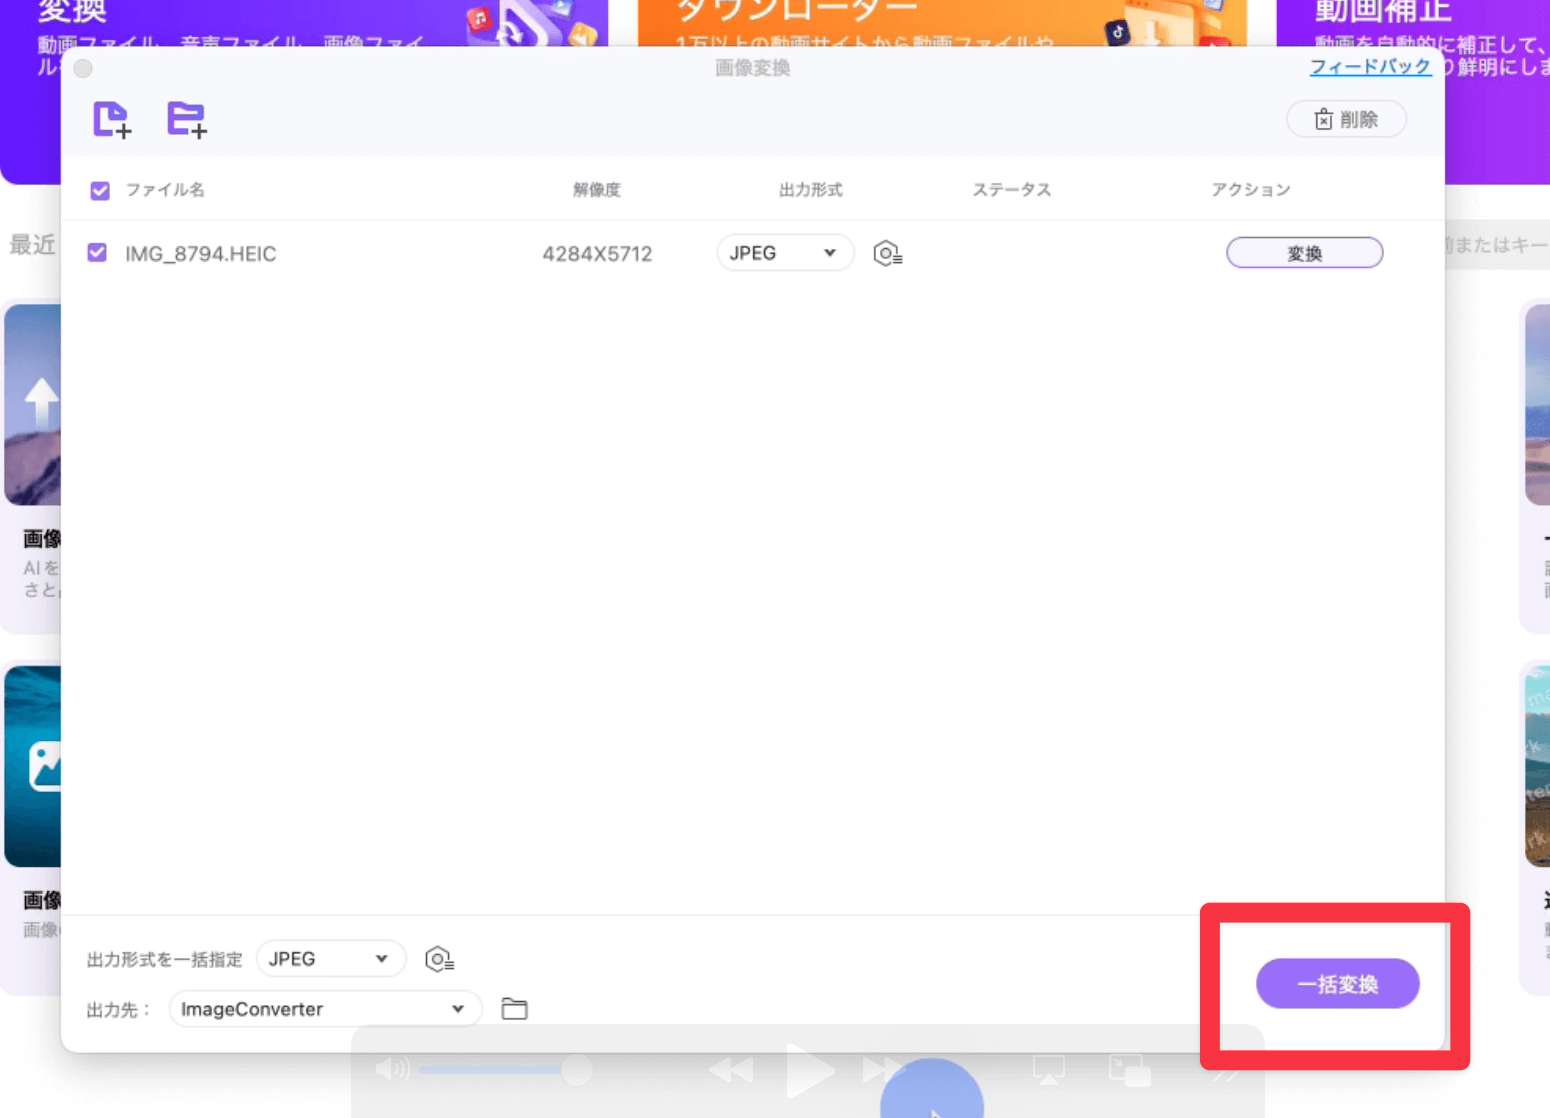1550x1118 pixels.
Task: Click the 解像度 column header
Action: coord(597,190)
